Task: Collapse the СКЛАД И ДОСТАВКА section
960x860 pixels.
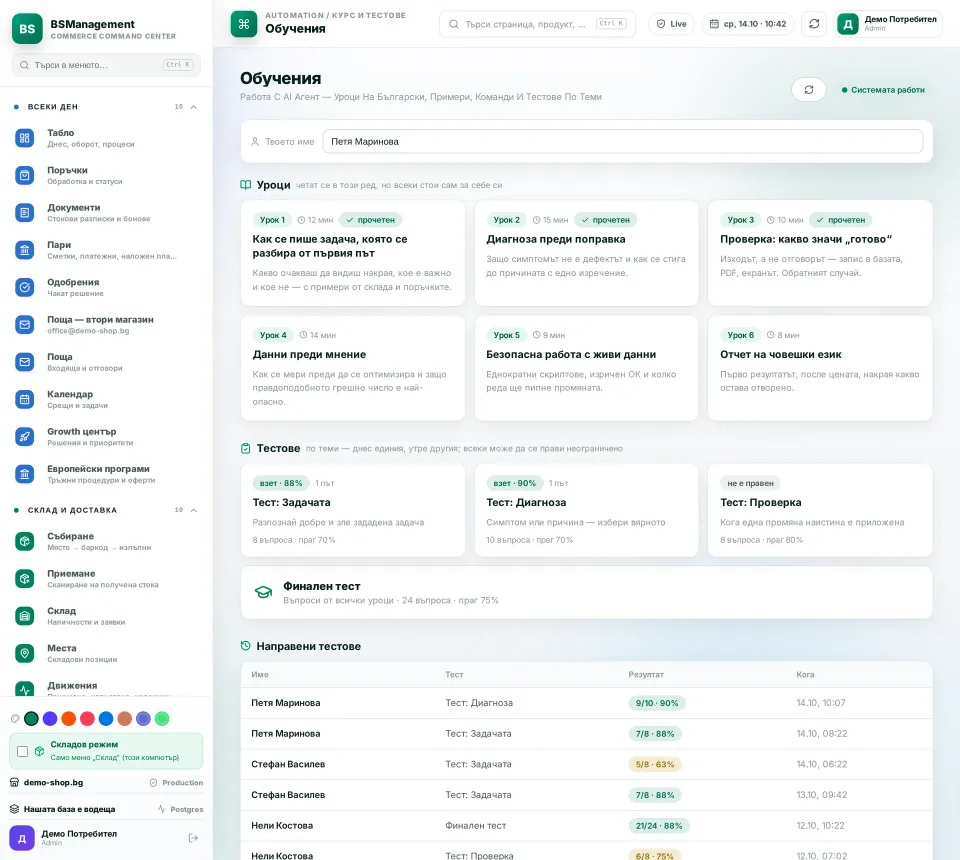Action: (193, 510)
